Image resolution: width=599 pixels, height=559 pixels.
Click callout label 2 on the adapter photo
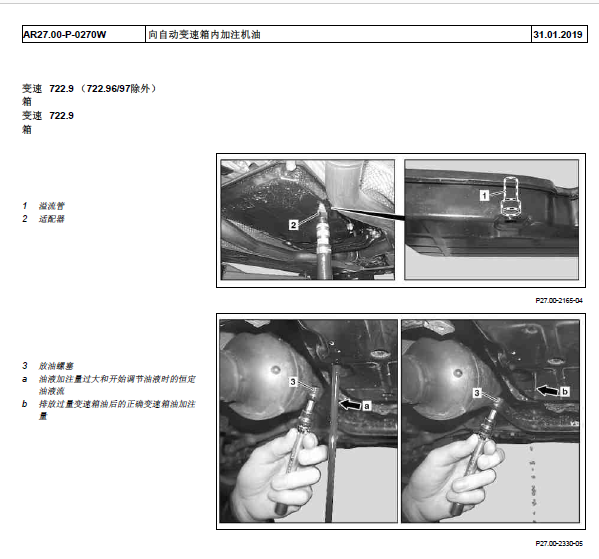[293, 225]
